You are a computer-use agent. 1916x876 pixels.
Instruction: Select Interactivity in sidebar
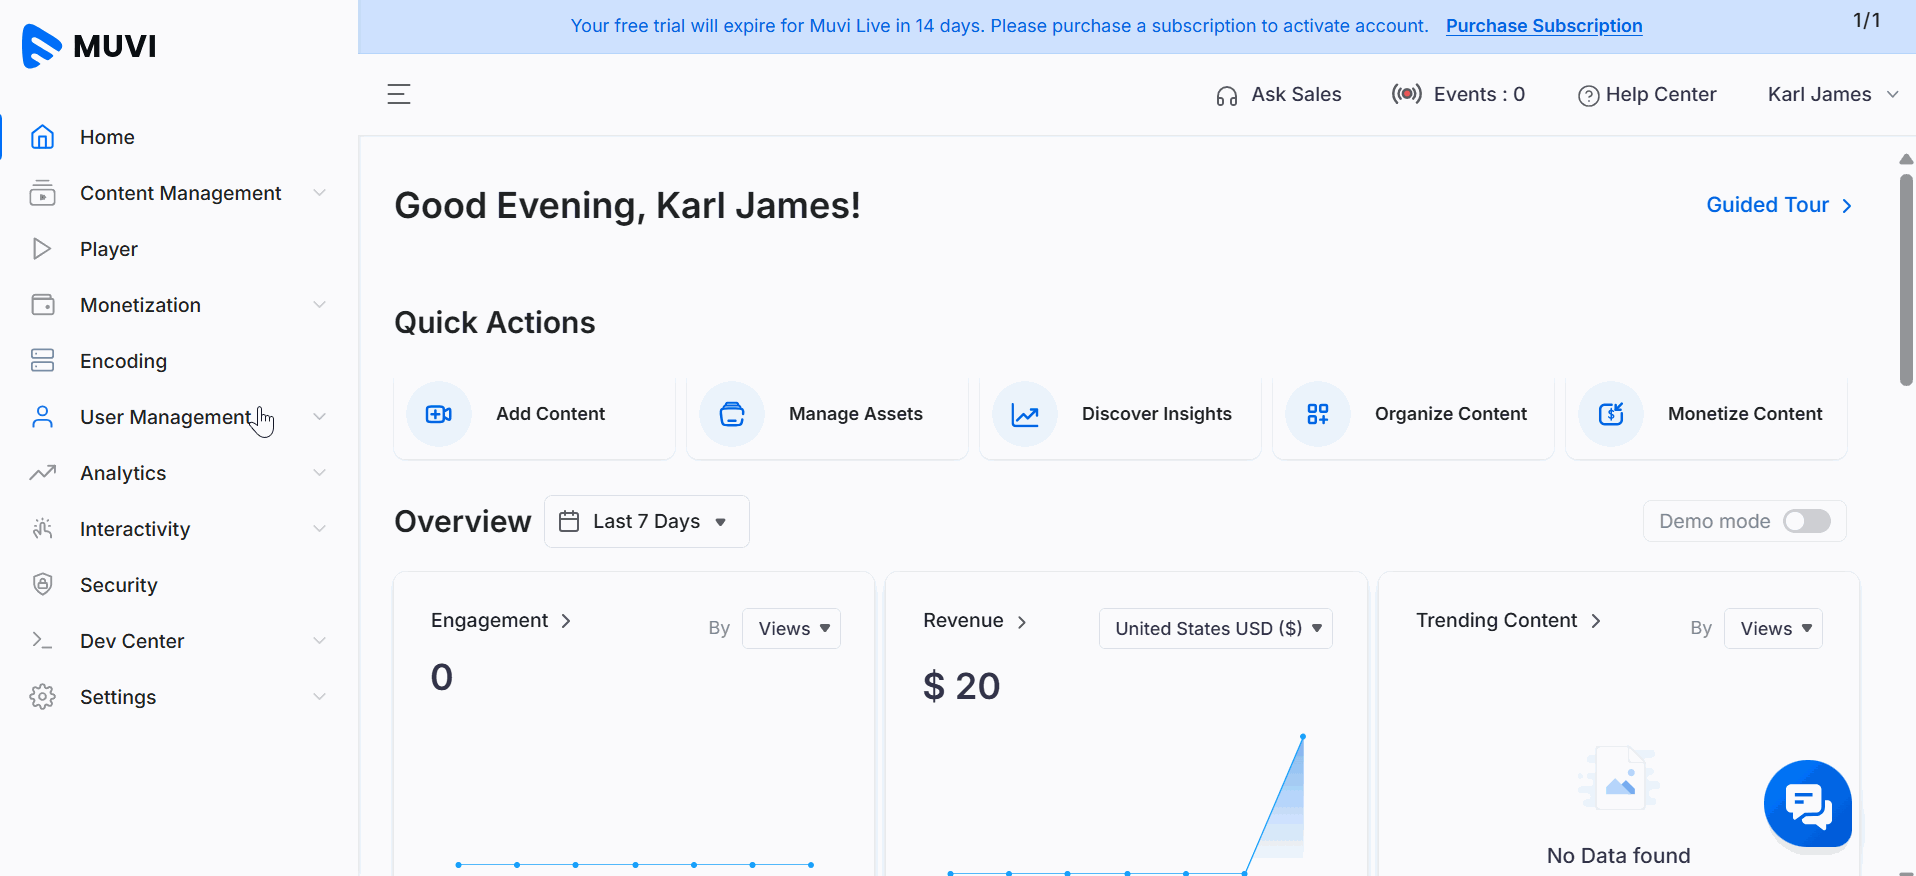click(x=135, y=529)
